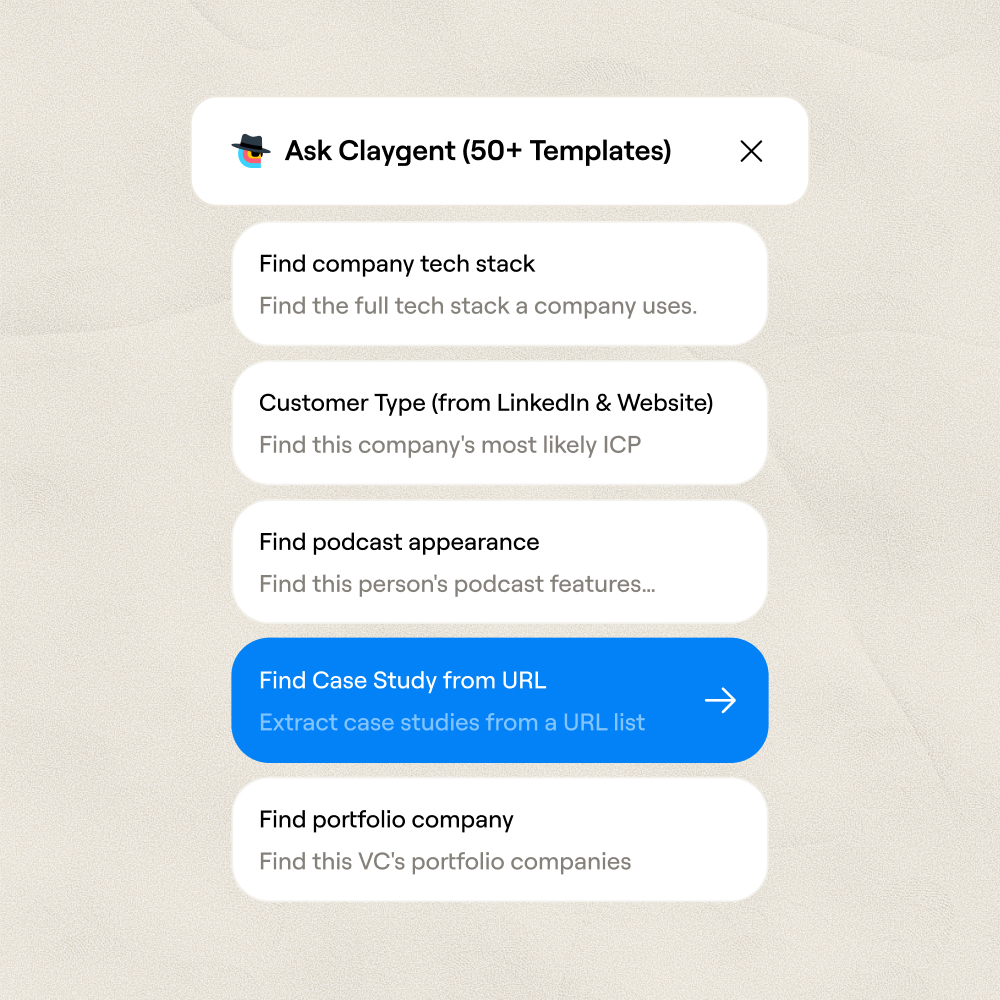Click the '50+ Templates' text in header

pyautogui.click(x=566, y=152)
